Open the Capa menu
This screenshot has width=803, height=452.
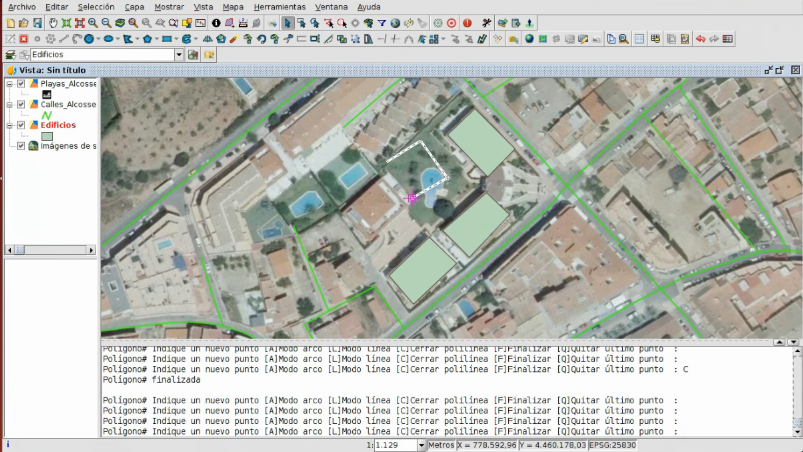click(x=134, y=6)
